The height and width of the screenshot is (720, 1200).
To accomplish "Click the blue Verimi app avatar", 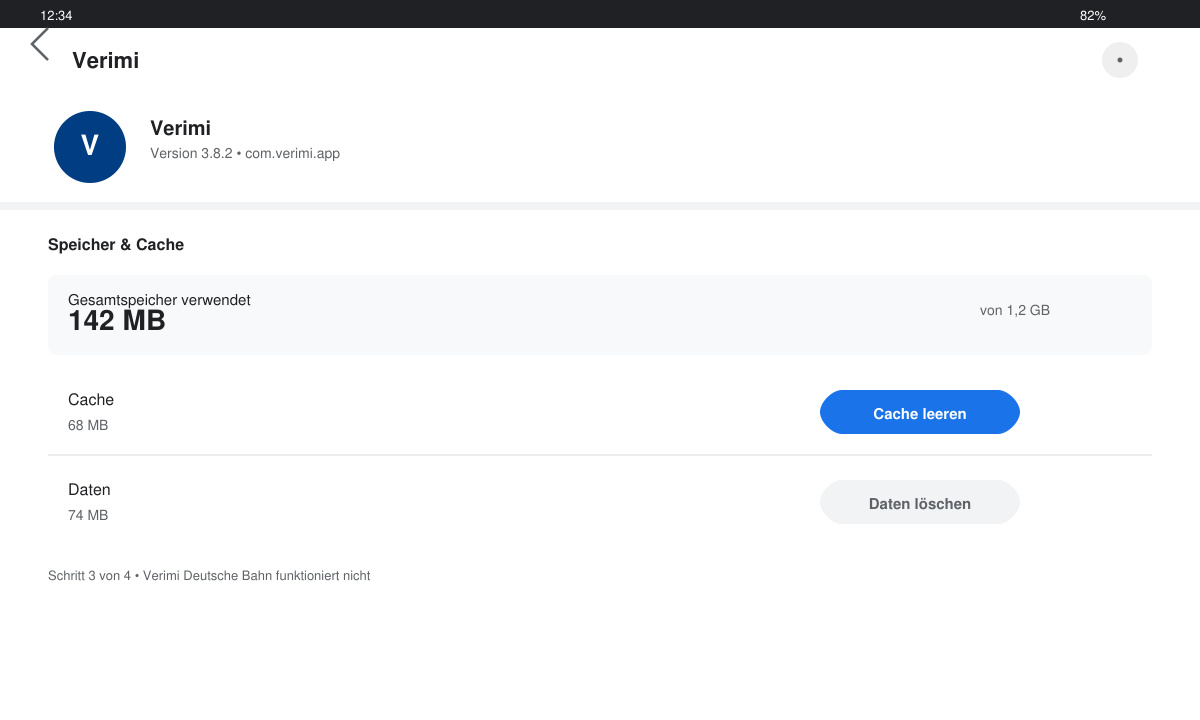I will point(90,147).
